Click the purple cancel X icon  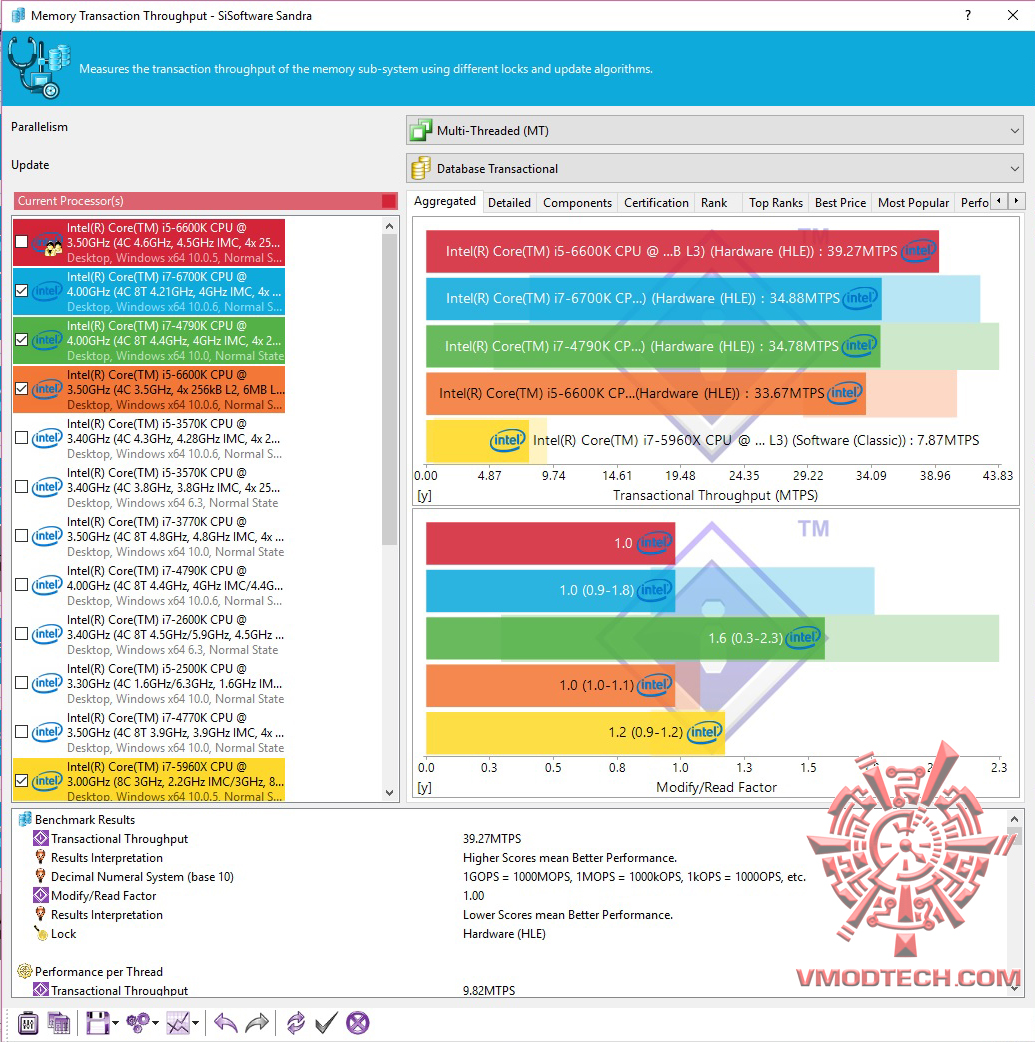[x=358, y=1023]
